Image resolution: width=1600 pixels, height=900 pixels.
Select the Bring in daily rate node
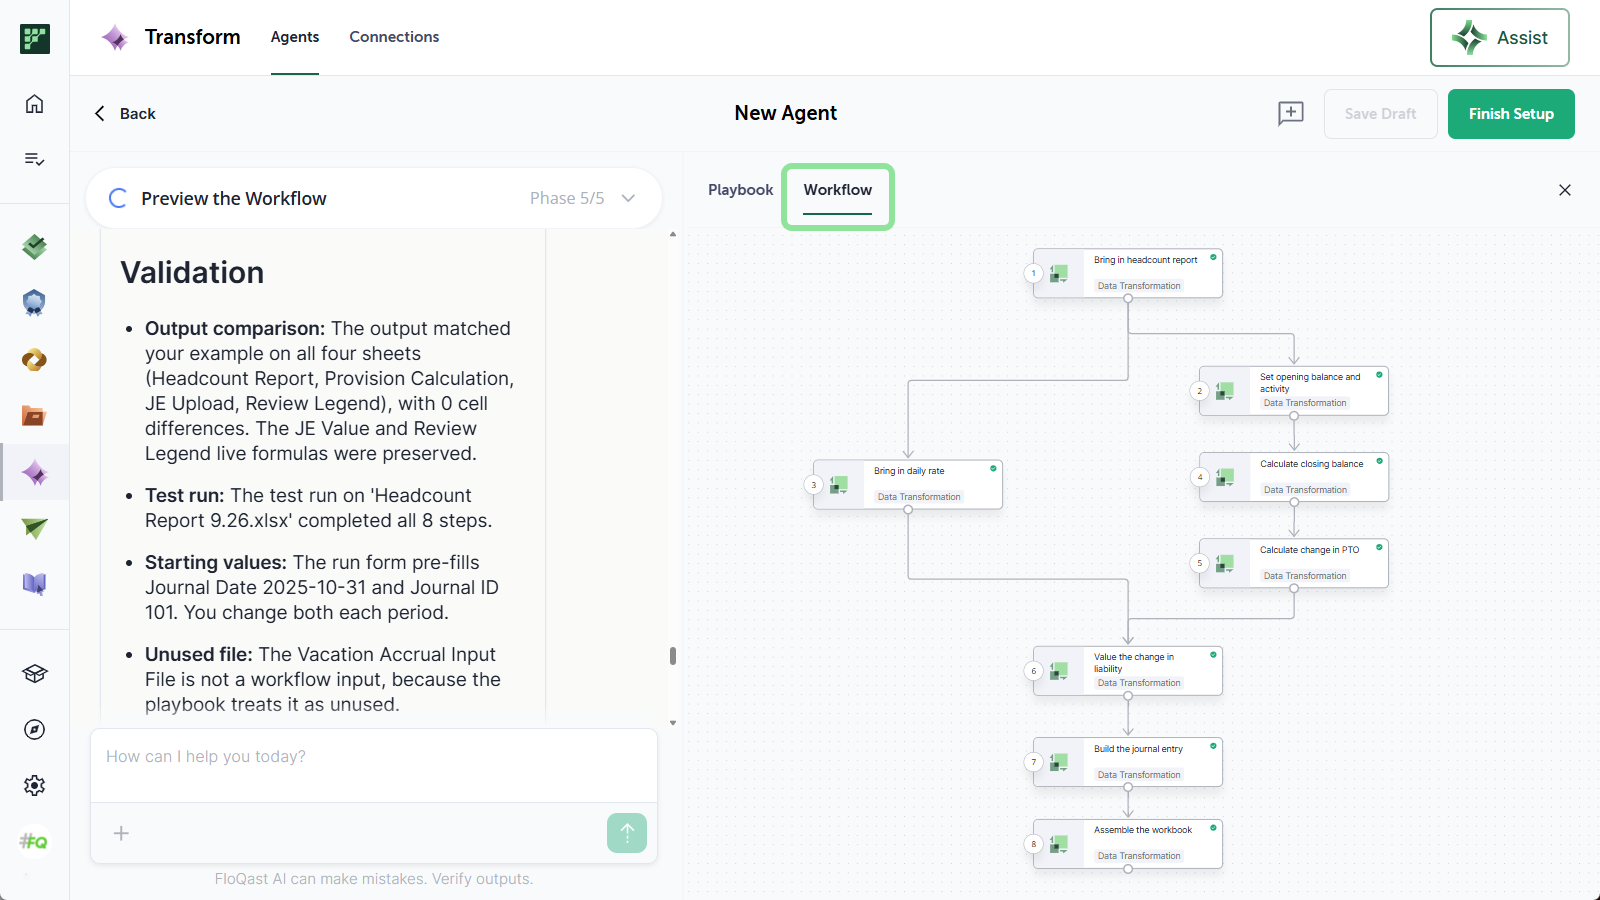click(x=908, y=484)
